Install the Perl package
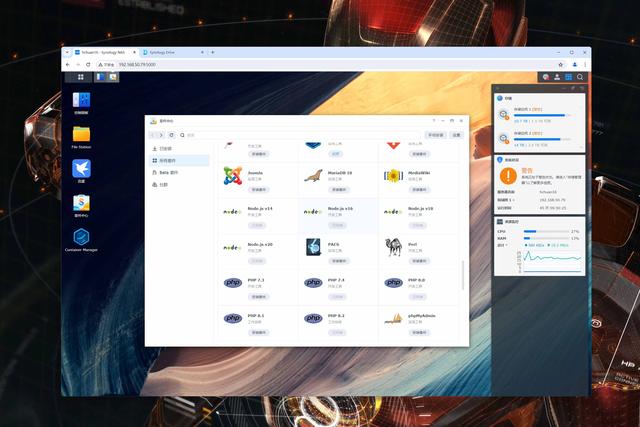This screenshot has width=640, height=427. coord(419,261)
